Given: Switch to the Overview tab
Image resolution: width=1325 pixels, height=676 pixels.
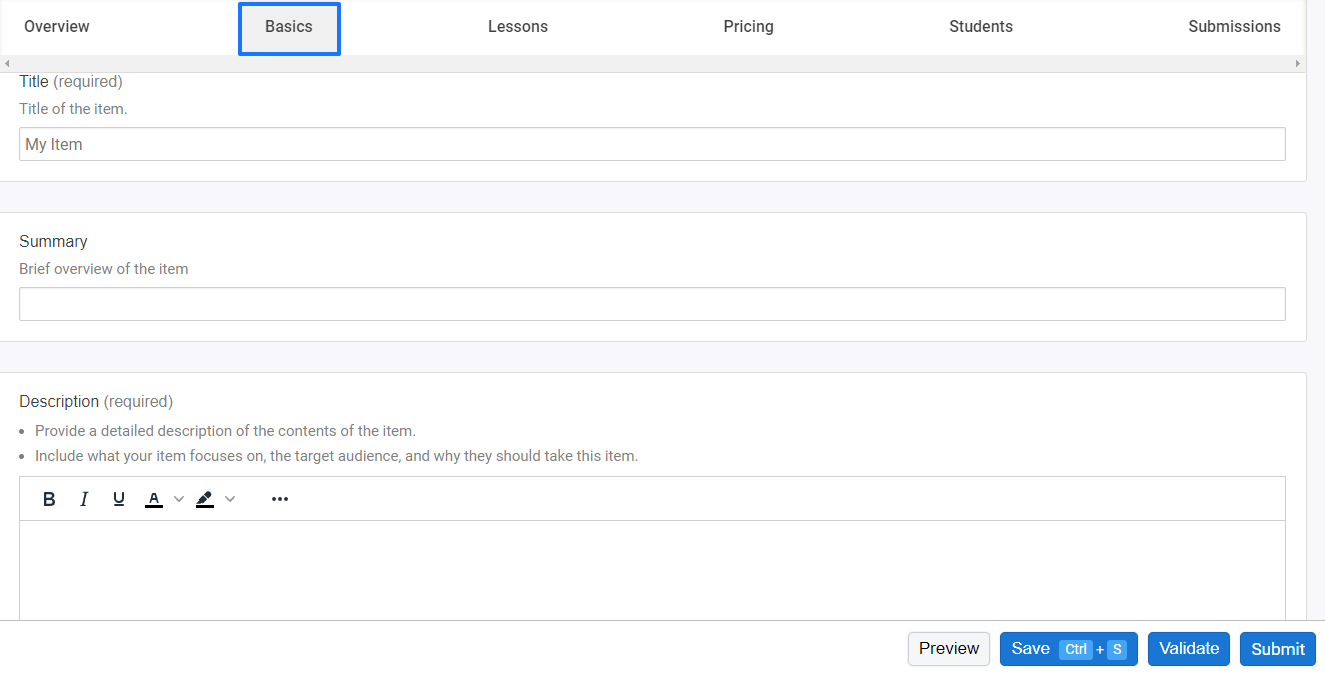Looking at the screenshot, I should tap(57, 27).
